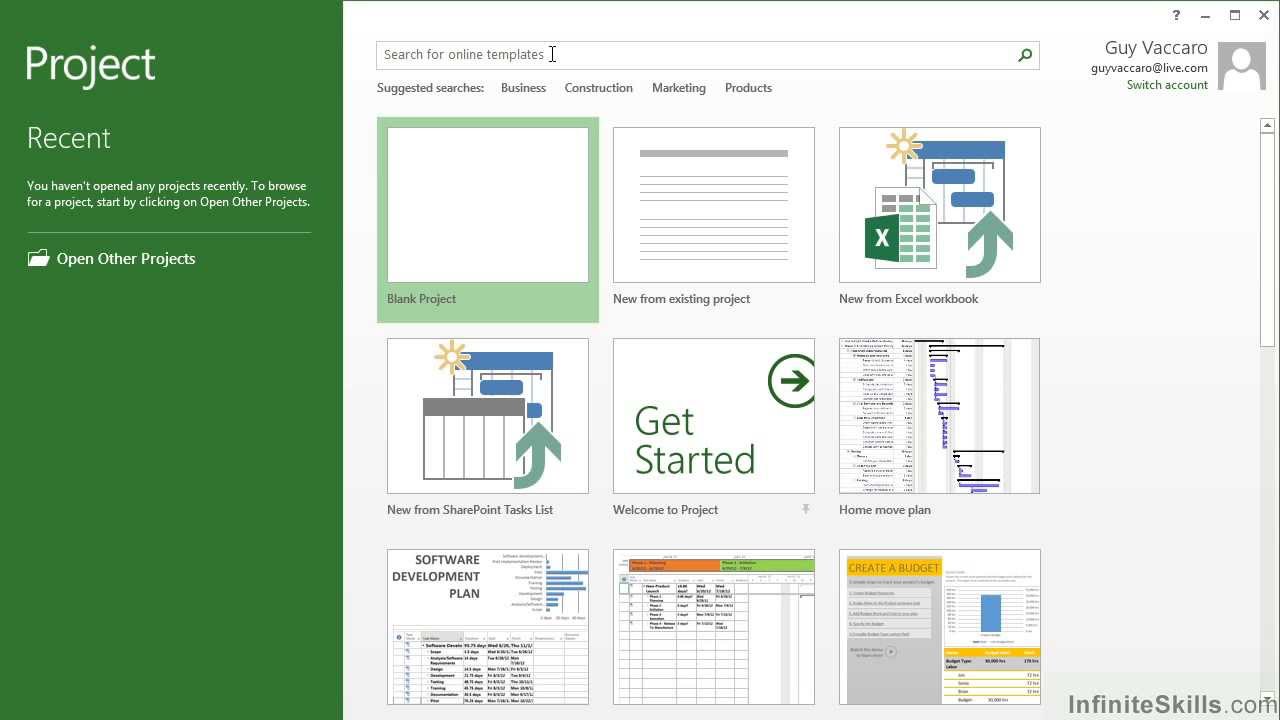Select the Business suggested search

(523, 88)
